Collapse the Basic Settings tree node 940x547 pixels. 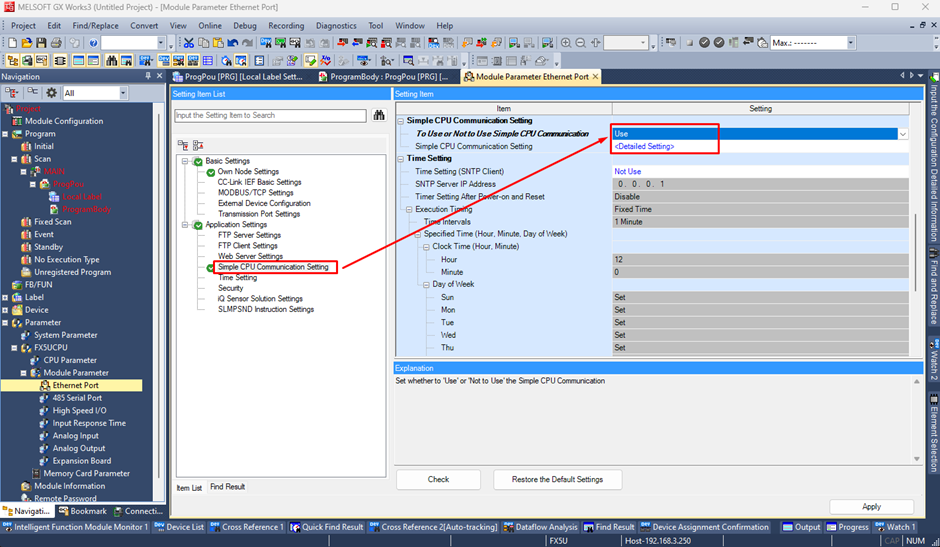pos(185,161)
